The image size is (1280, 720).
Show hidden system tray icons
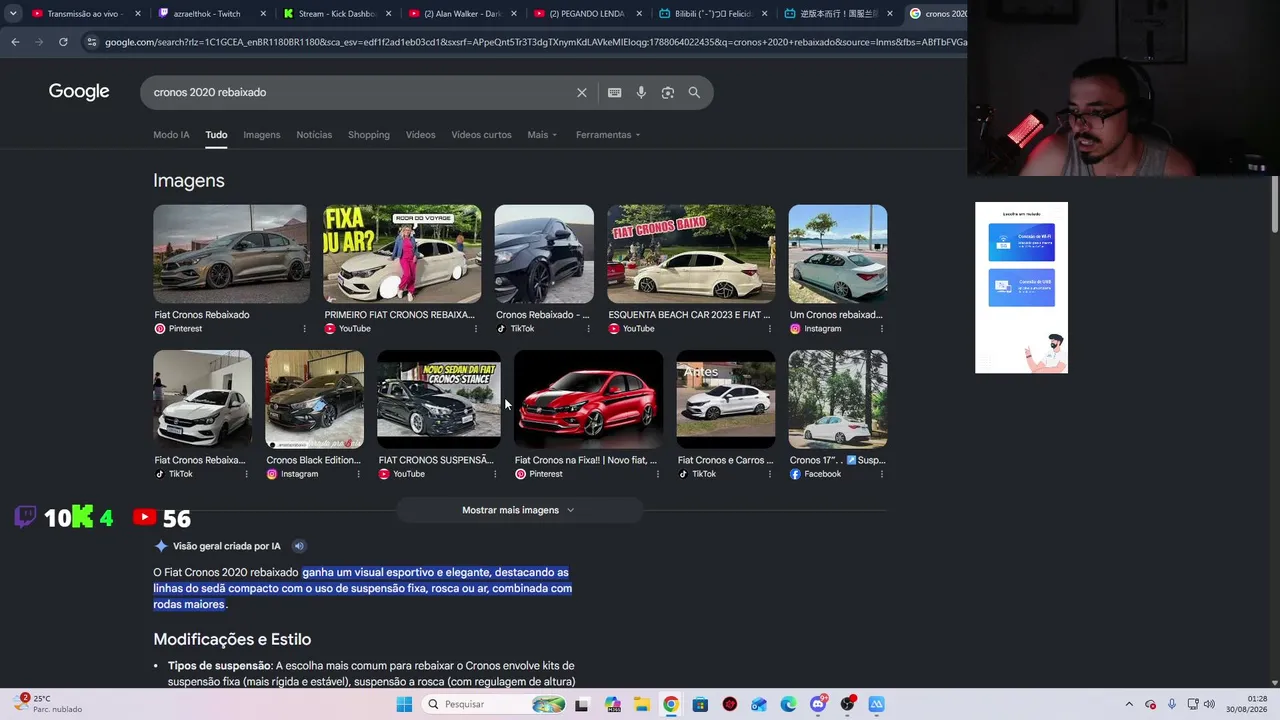[1129, 704]
